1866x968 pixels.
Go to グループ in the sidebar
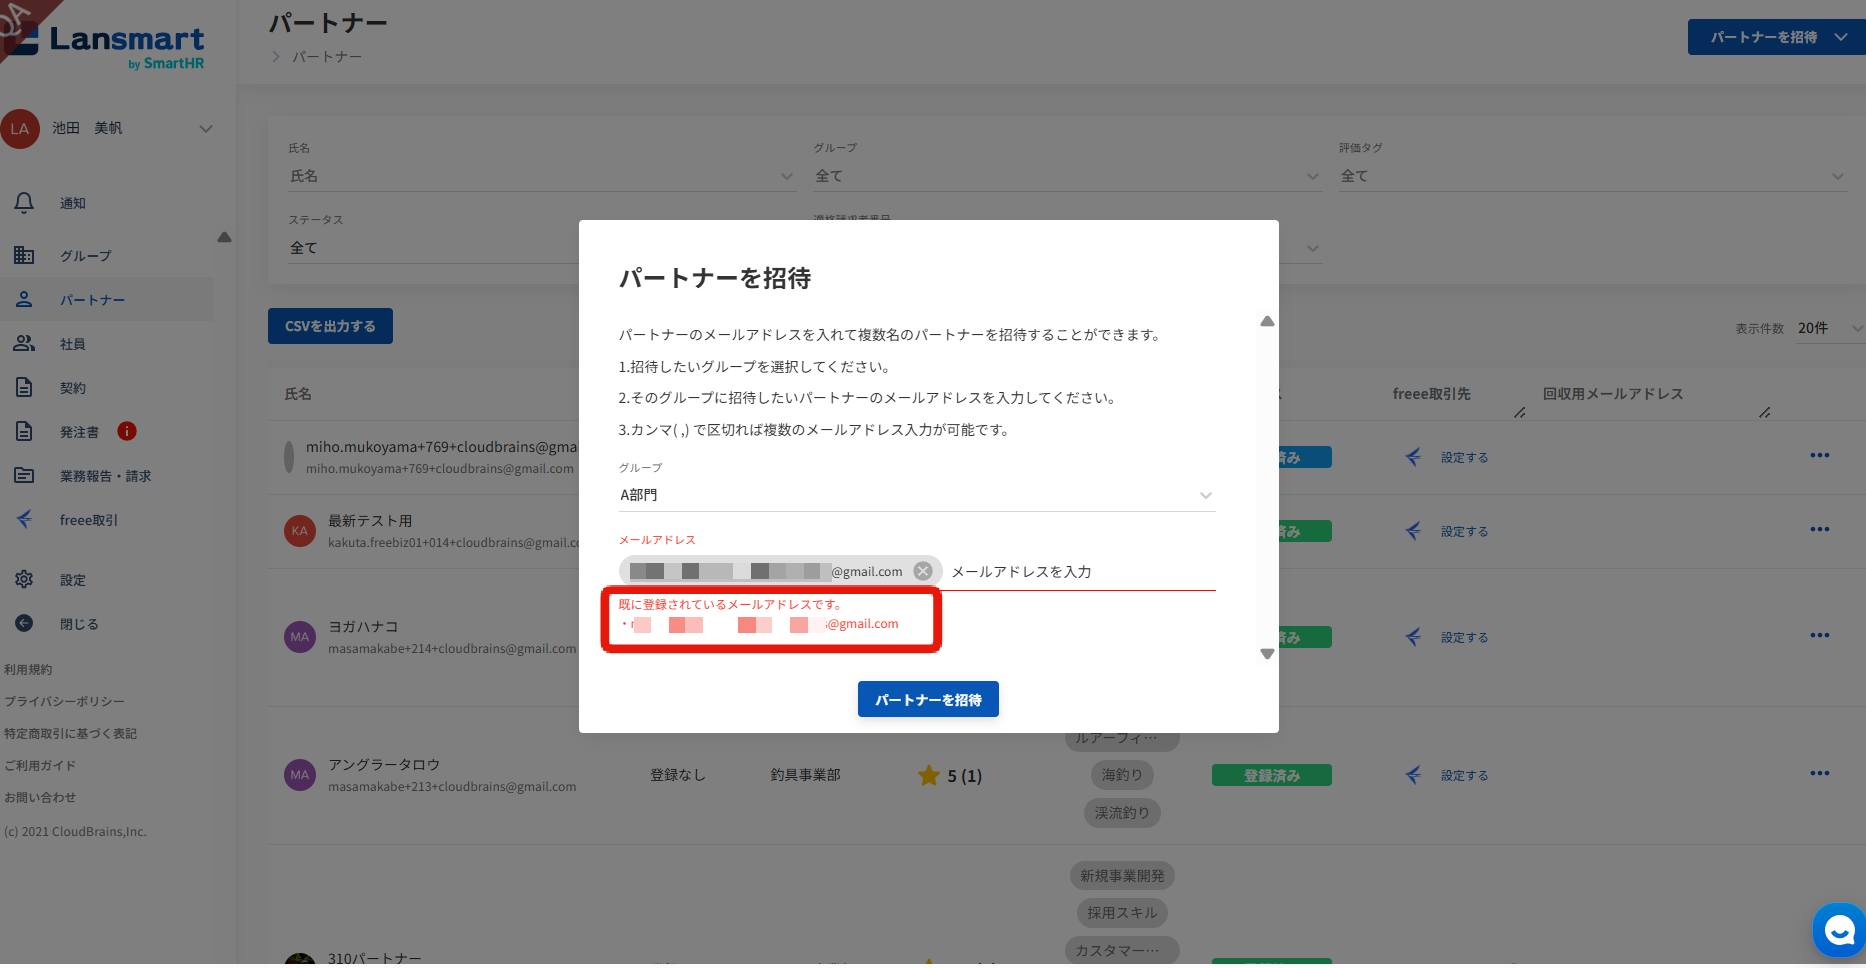tap(86, 256)
